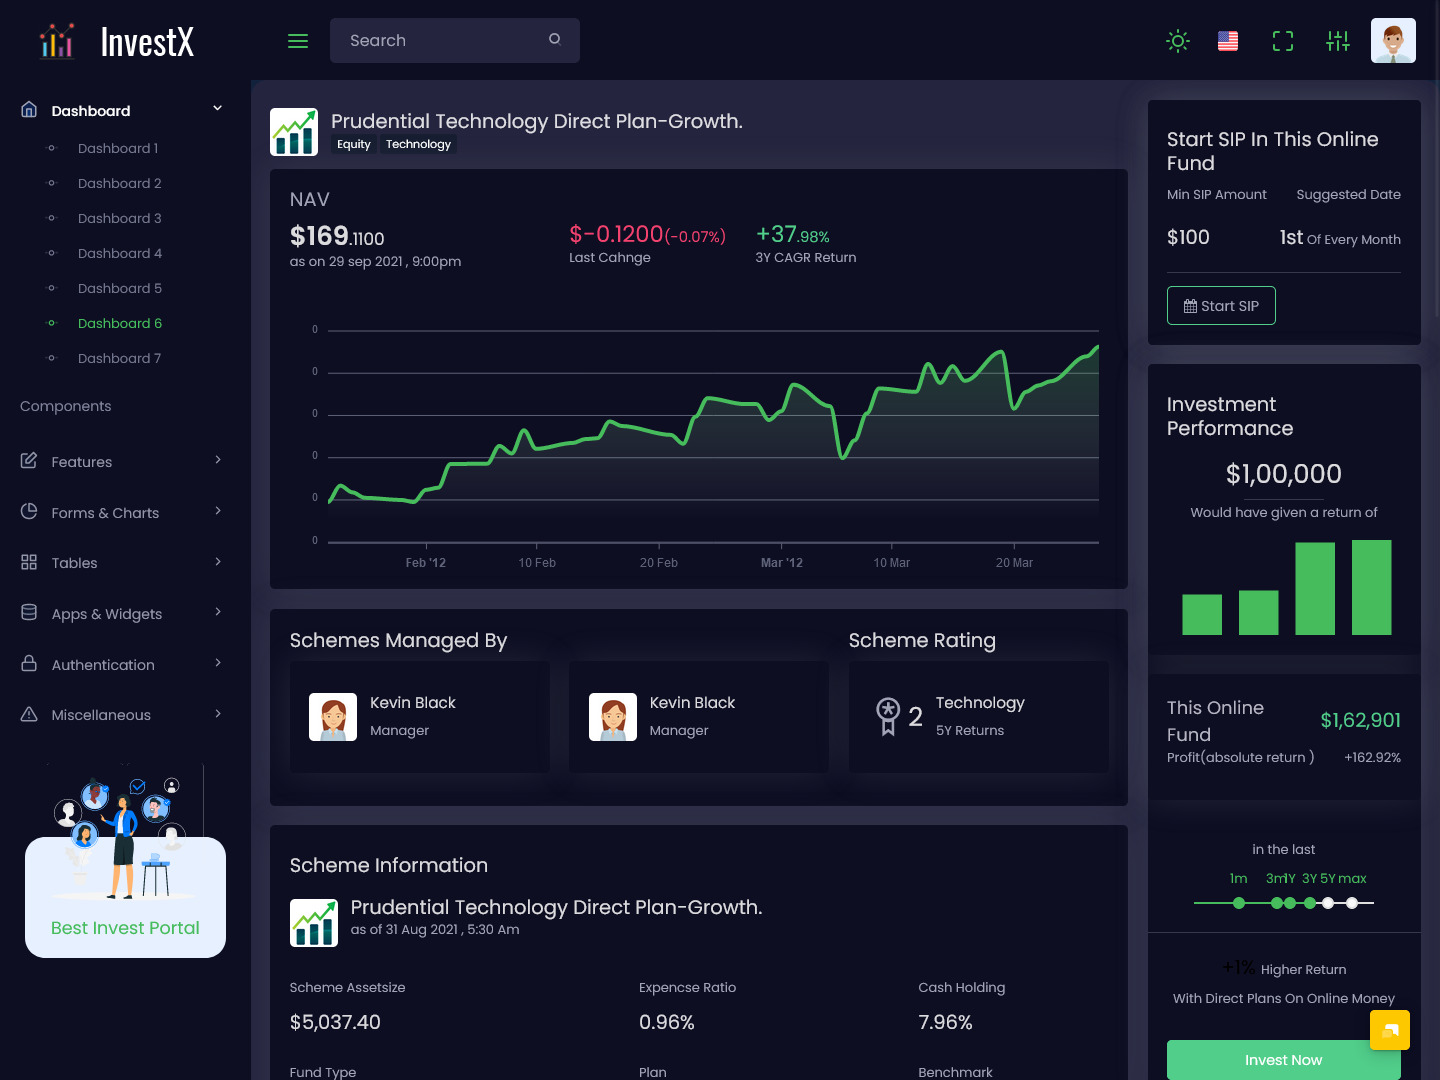Image resolution: width=1440 pixels, height=1080 pixels.
Task: Collapse the Dashboard menu chevron
Action: (x=217, y=108)
